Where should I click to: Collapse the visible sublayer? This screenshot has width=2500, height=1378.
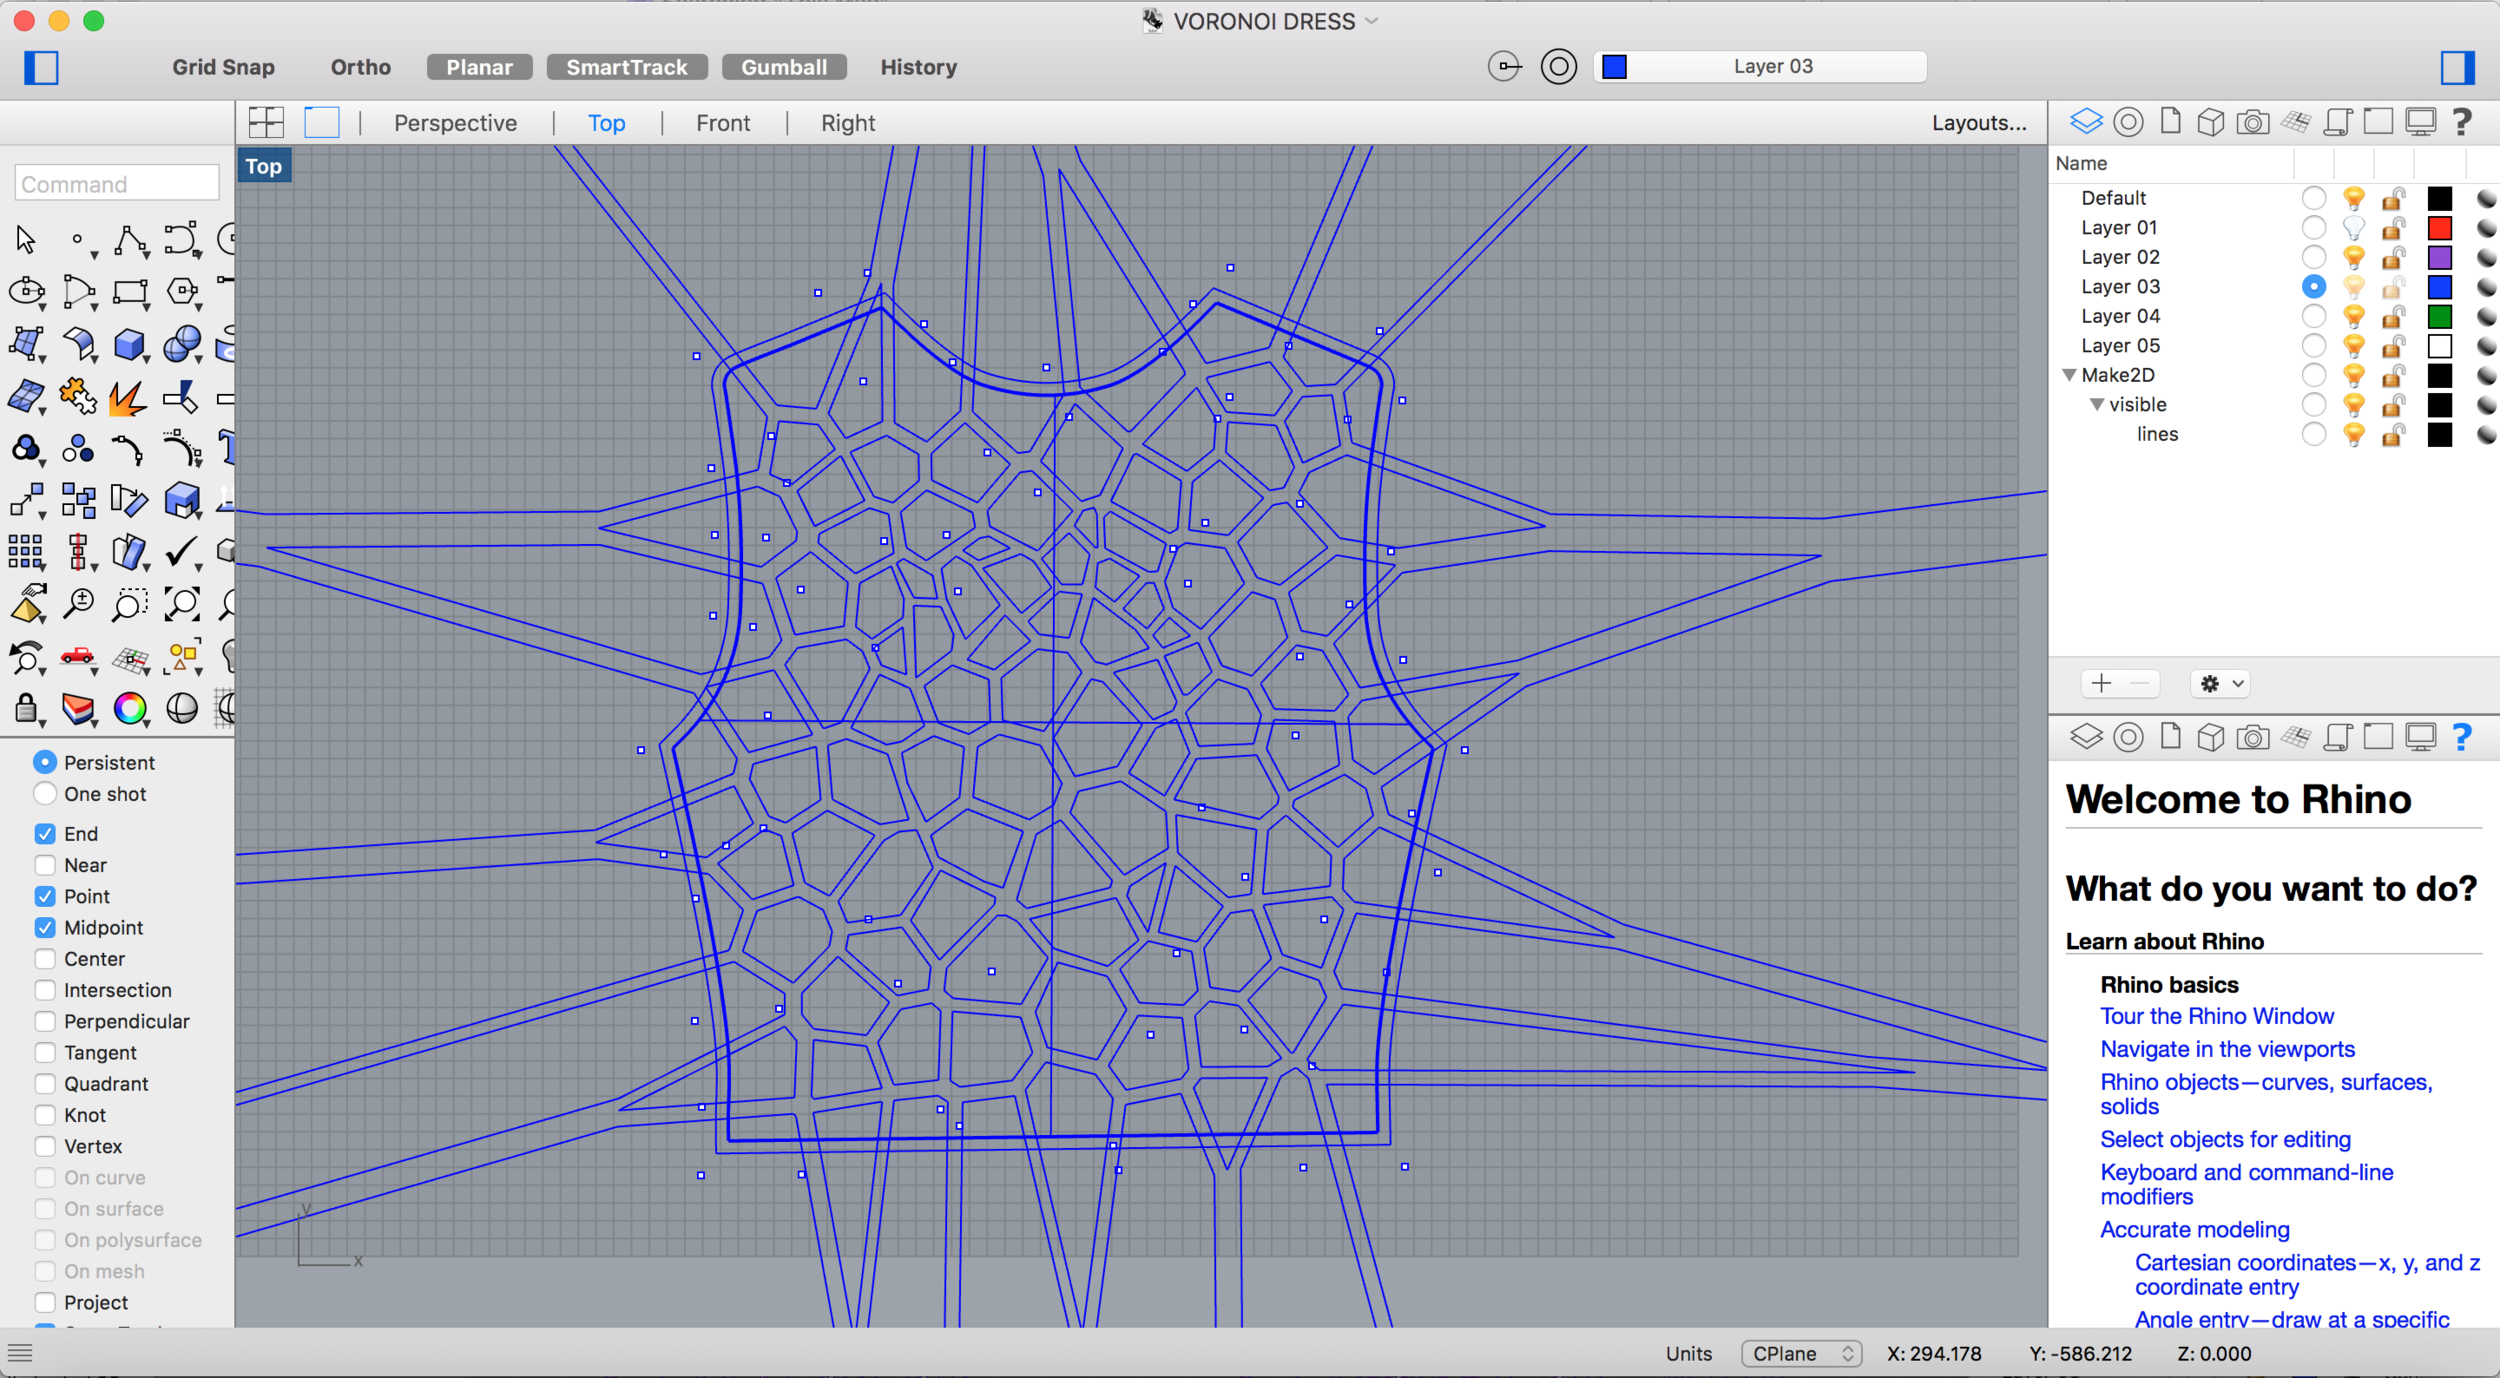pyautogui.click(x=2097, y=405)
